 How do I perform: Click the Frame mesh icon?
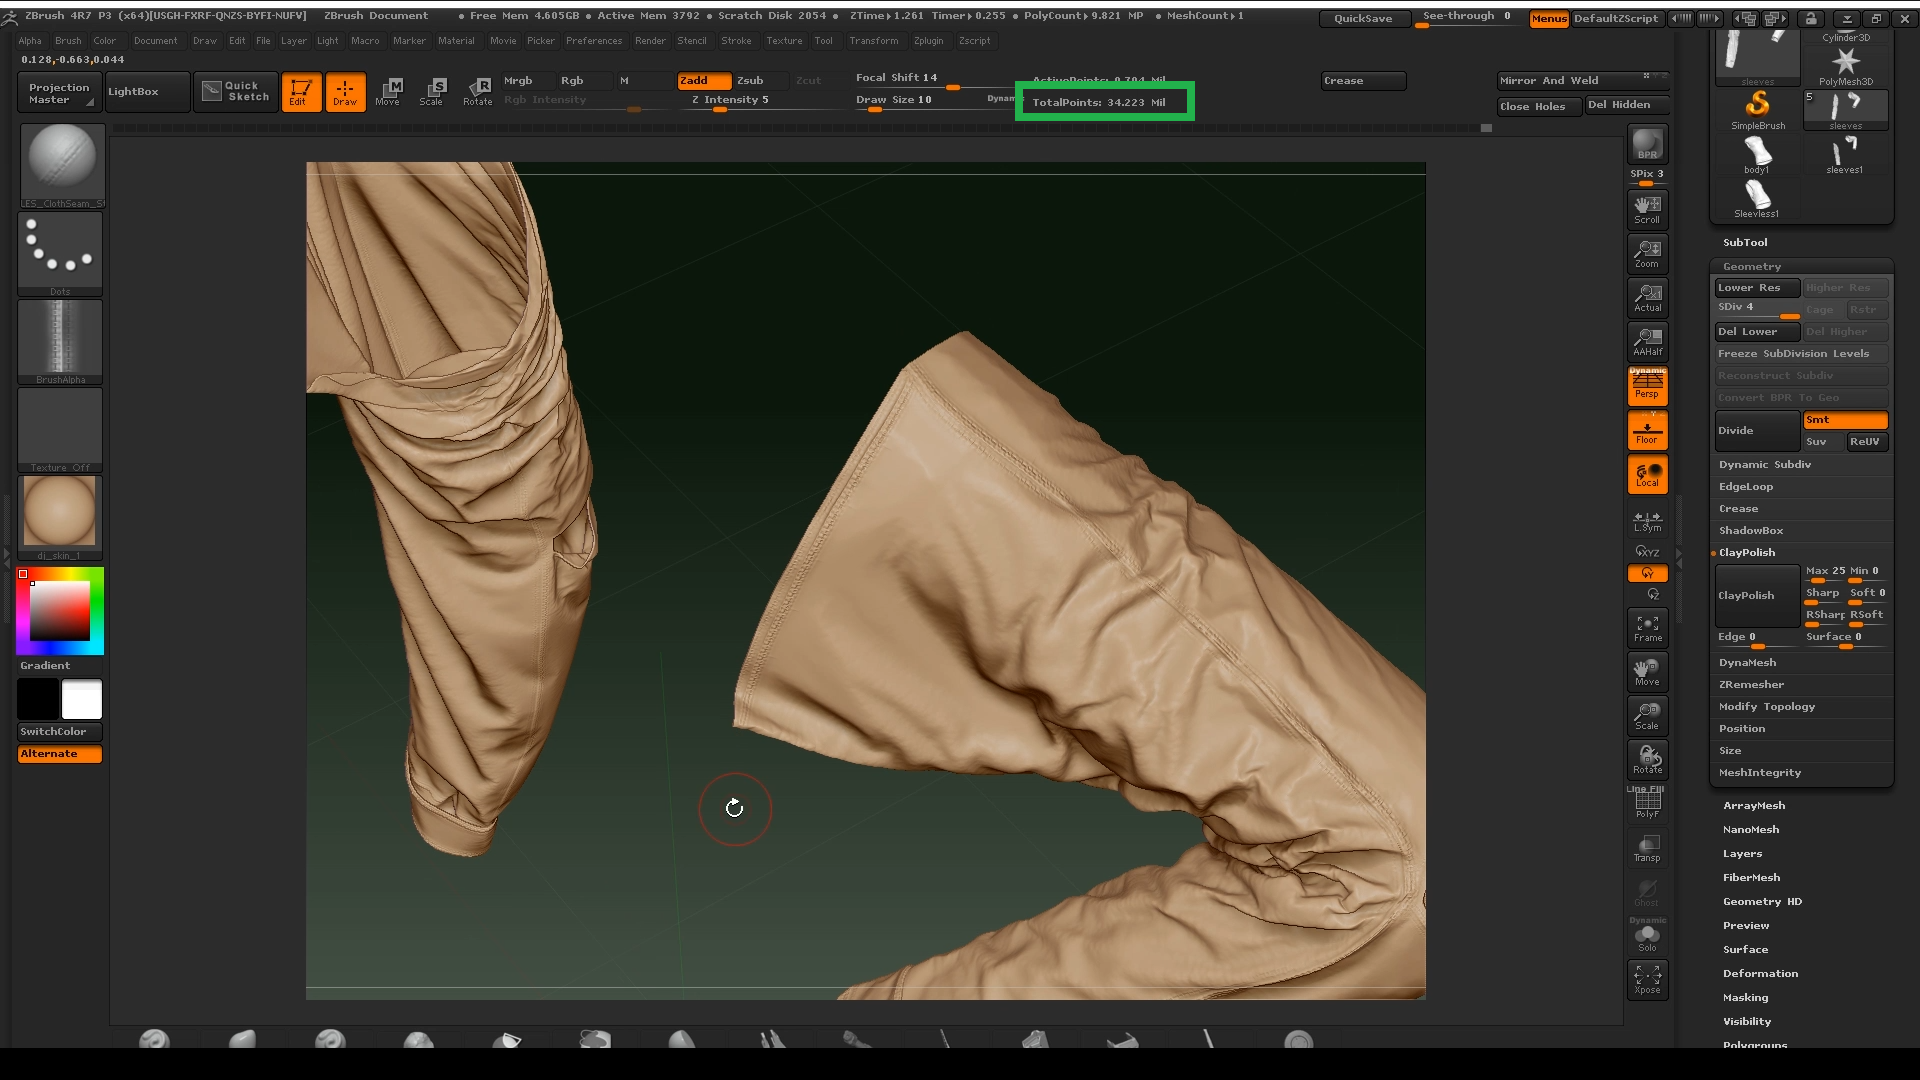tap(1647, 627)
